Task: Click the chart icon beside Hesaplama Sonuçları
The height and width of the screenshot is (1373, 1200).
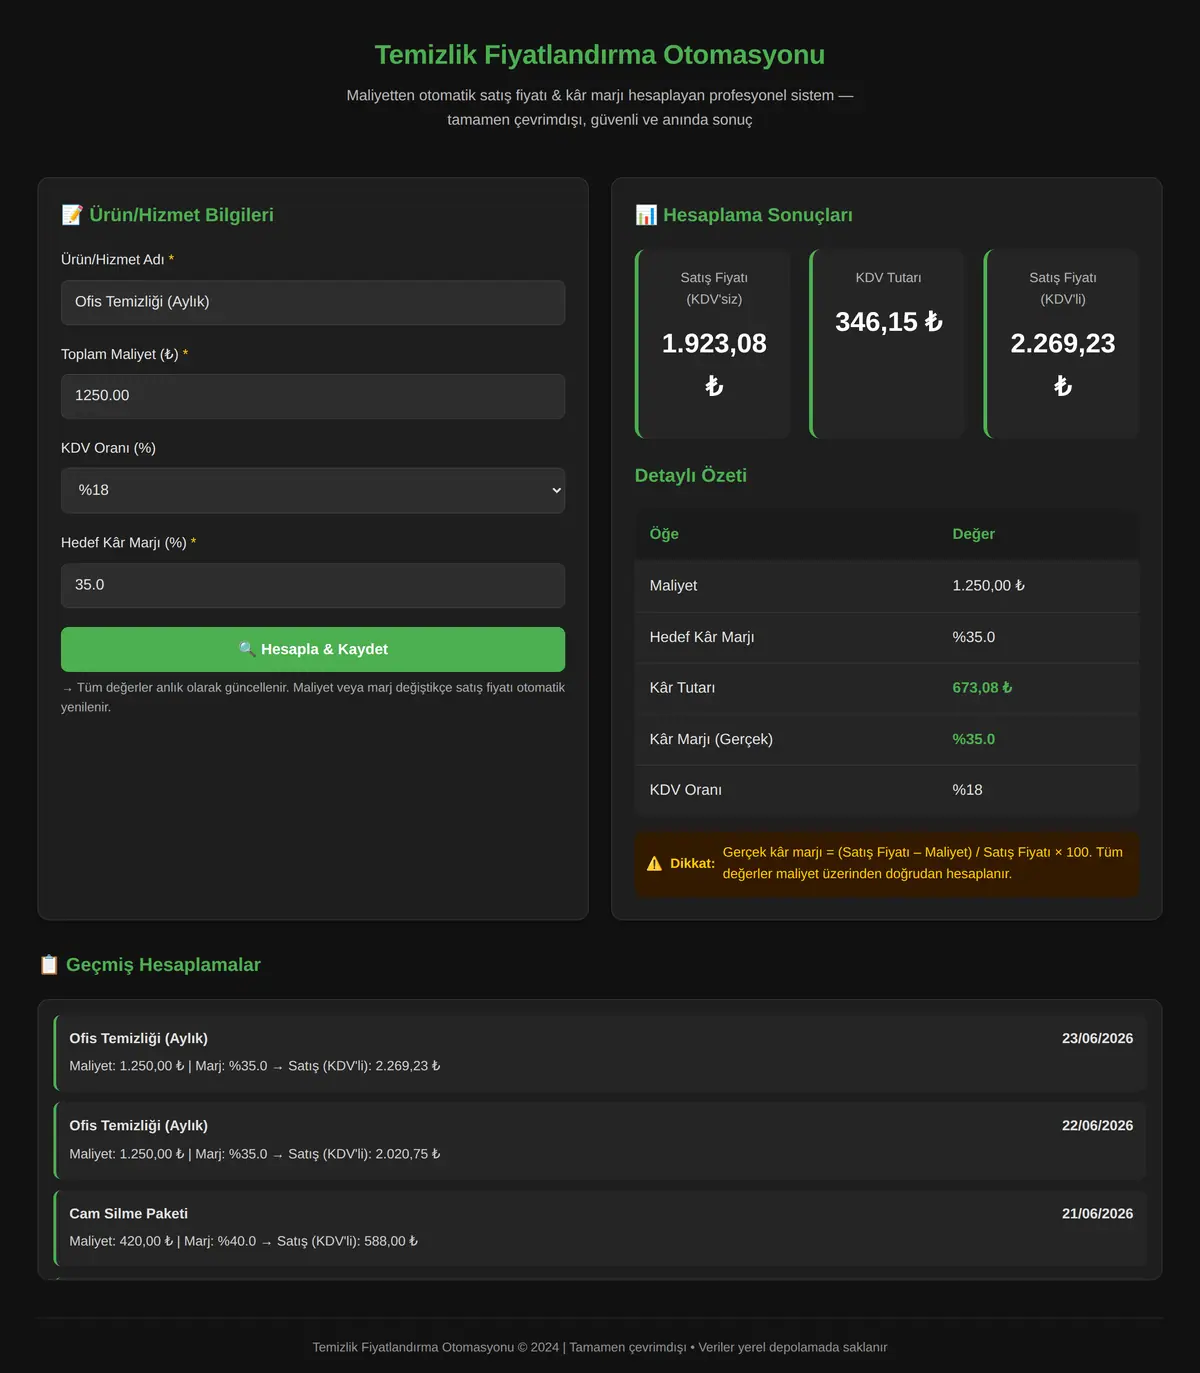Action: [646, 215]
